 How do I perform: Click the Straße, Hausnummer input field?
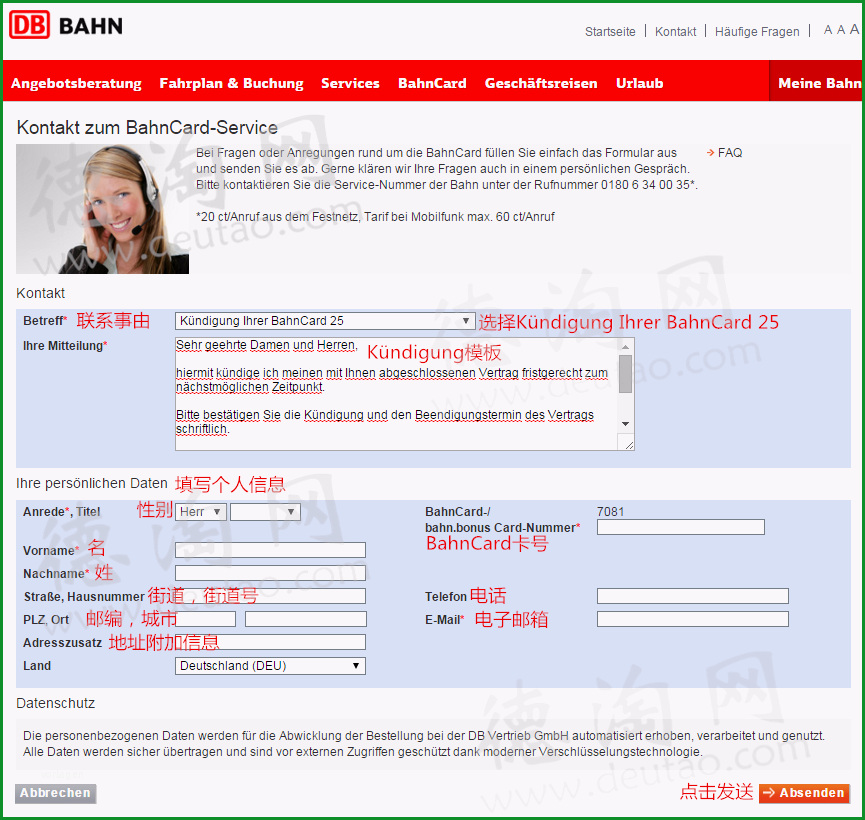[270, 596]
